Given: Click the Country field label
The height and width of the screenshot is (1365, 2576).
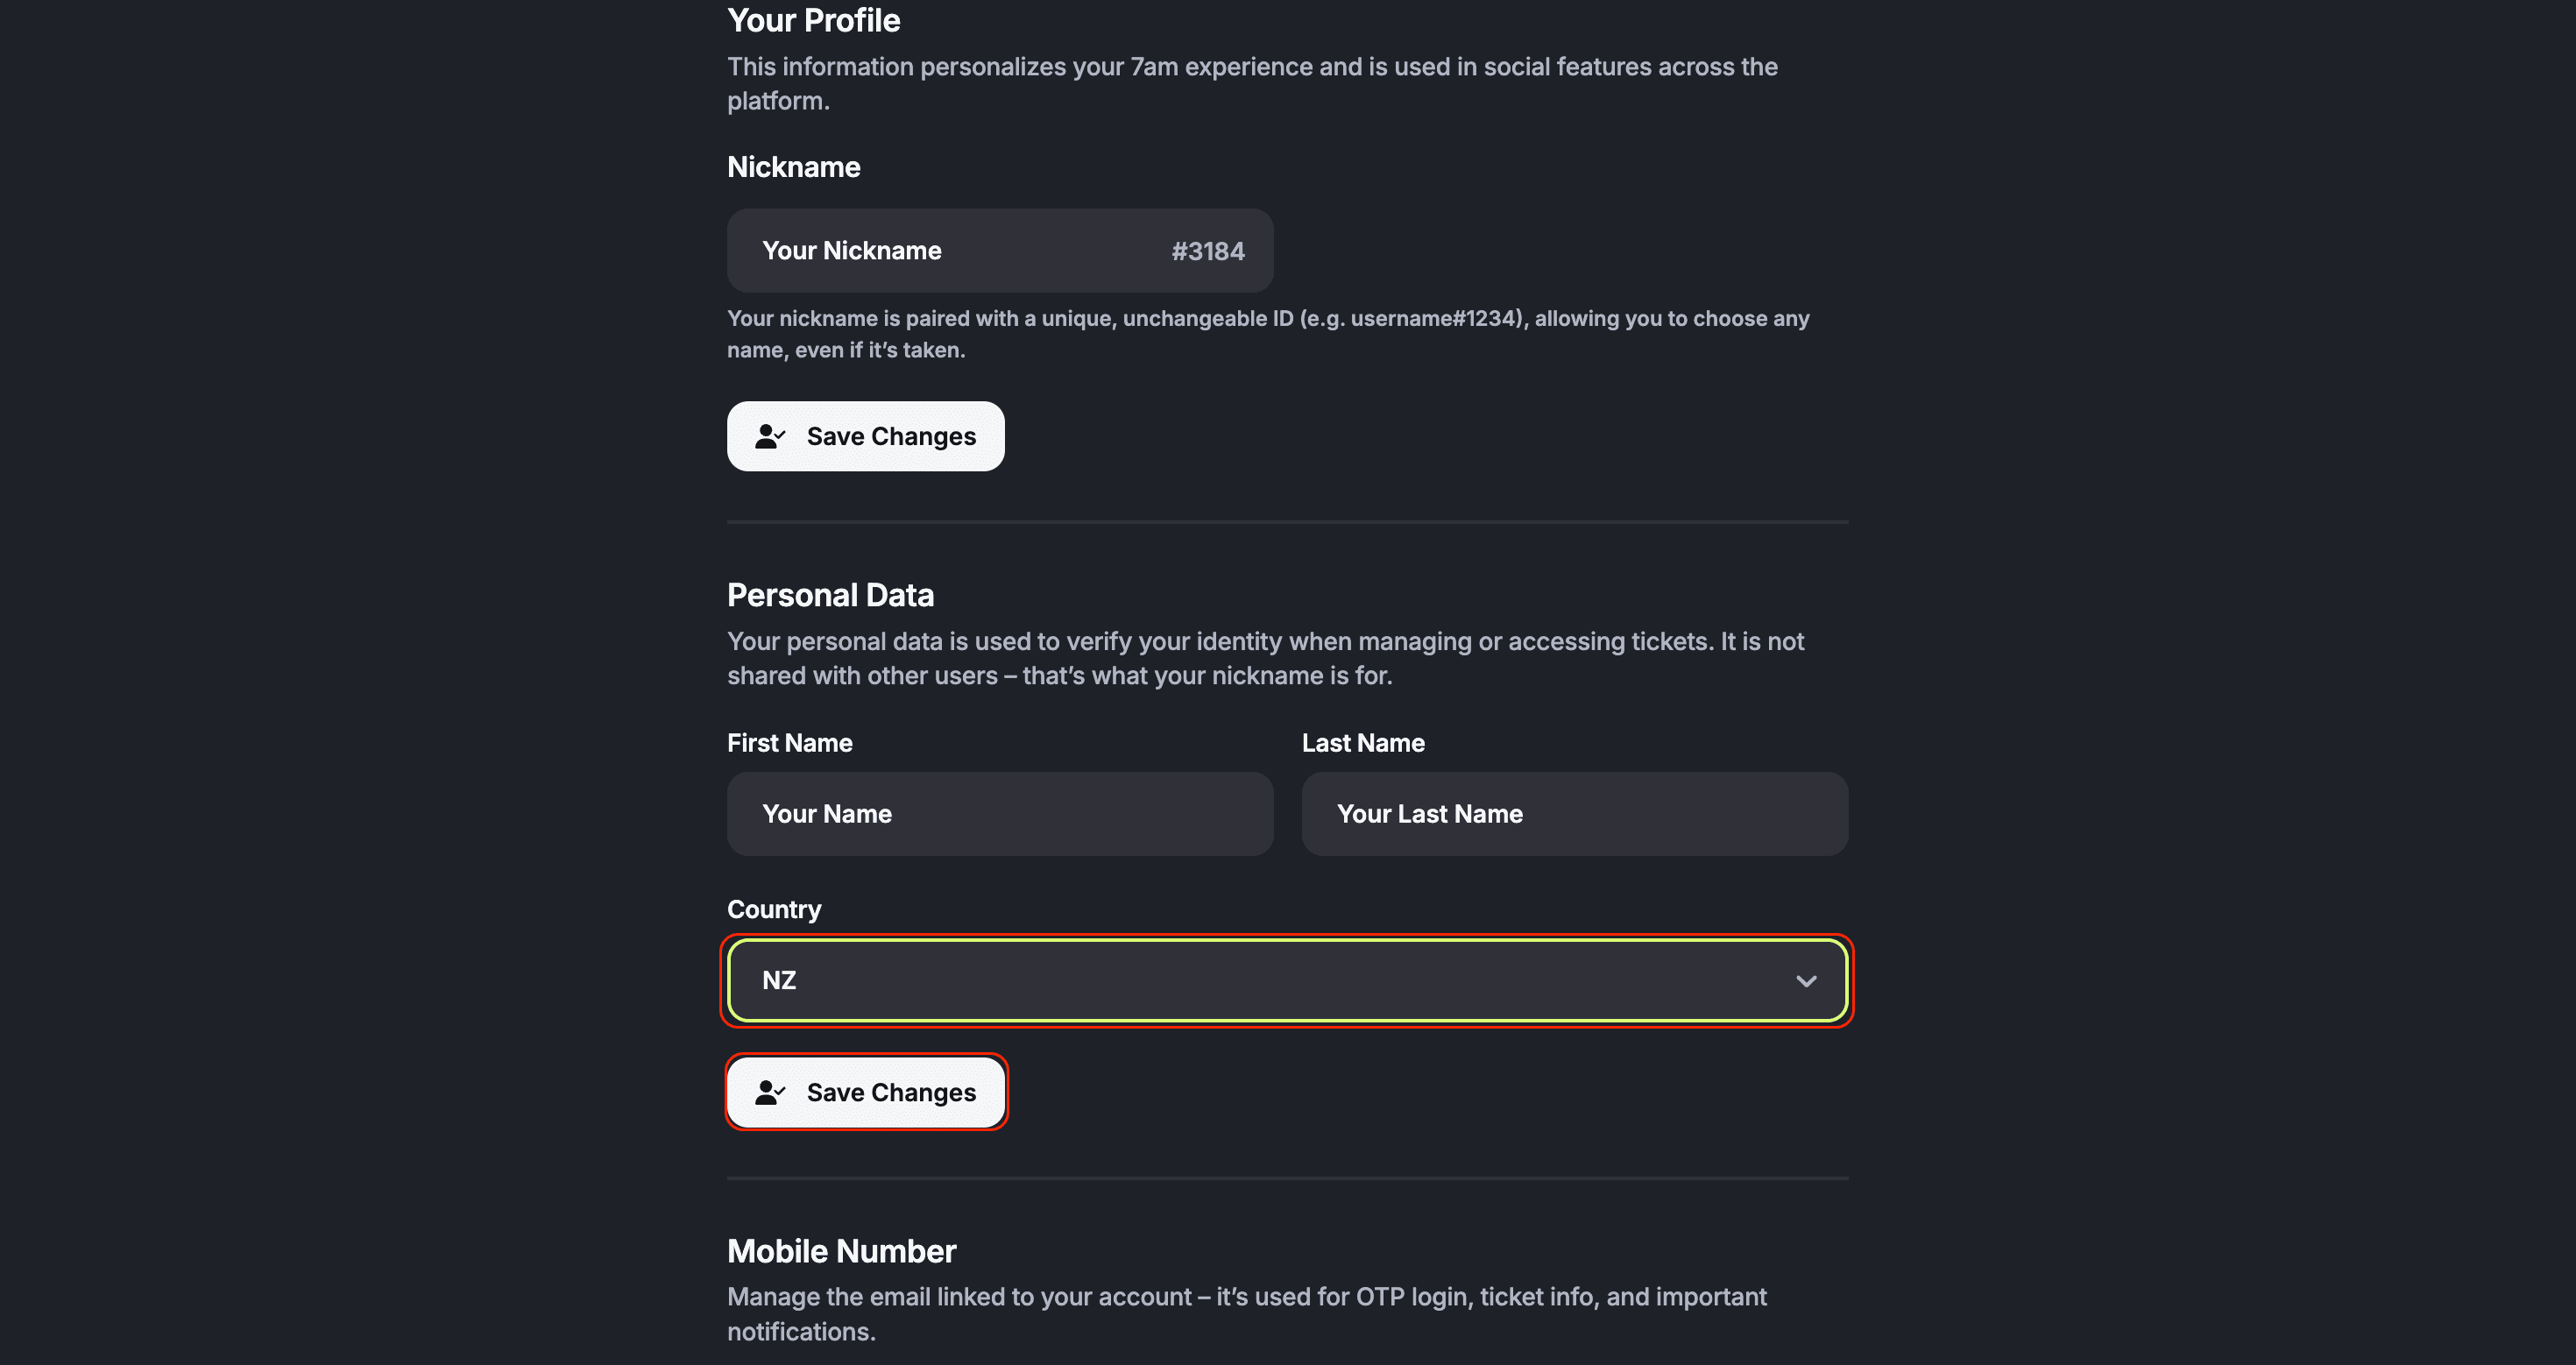Looking at the screenshot, I should coord(773,909).
